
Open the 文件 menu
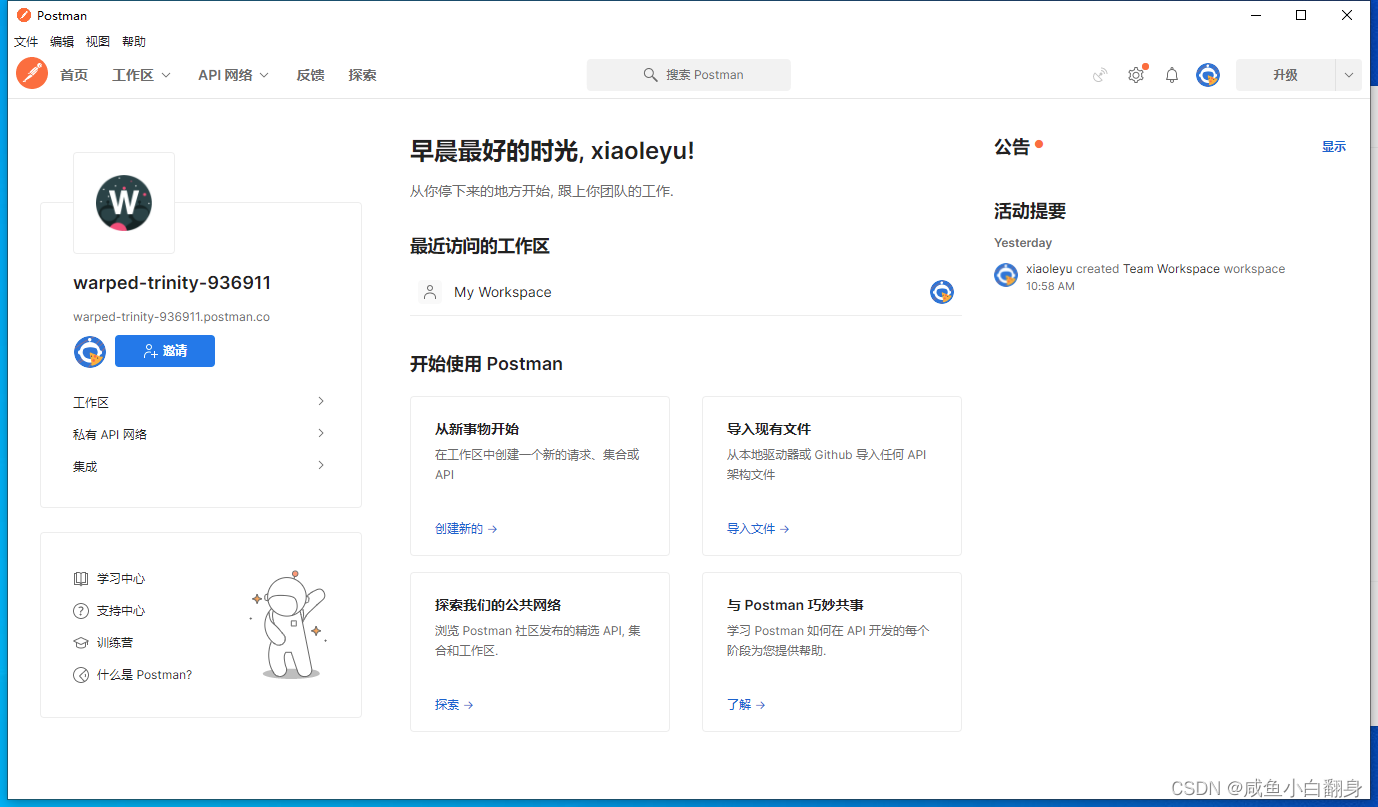(x=26, y=42)
